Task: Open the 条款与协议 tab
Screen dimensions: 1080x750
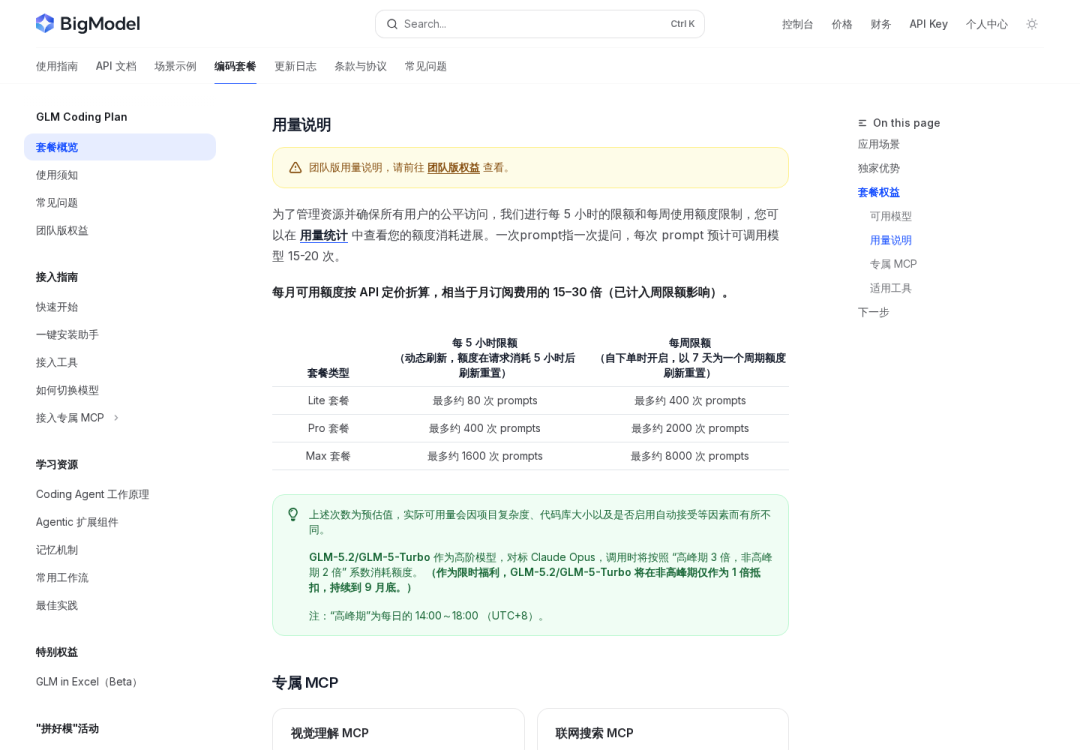Action: click(x=360, y=66)
